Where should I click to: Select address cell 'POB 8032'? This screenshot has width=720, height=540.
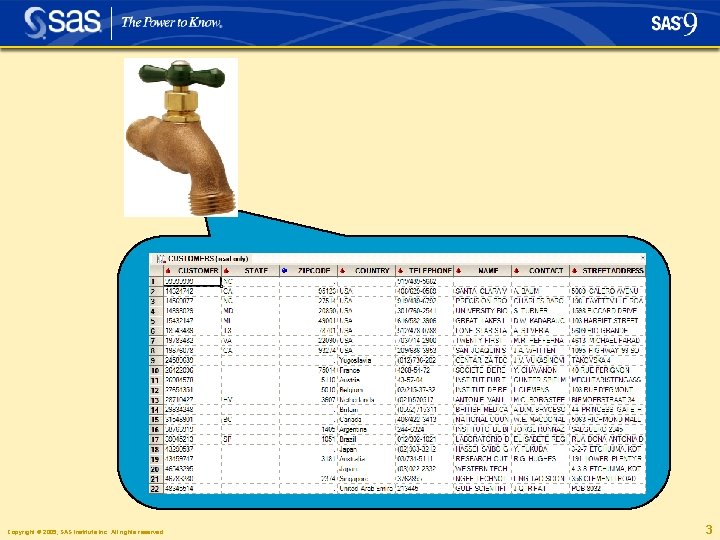click(607, 489)
